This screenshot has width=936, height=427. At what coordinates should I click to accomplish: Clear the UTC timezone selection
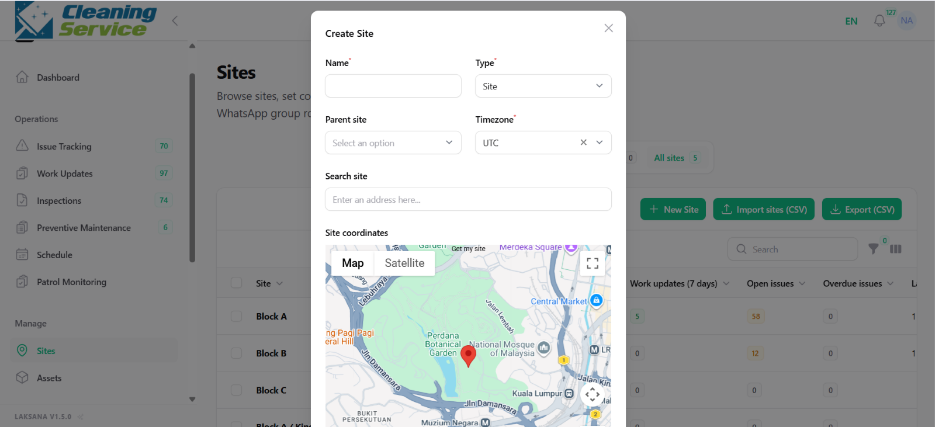point(584,143)
